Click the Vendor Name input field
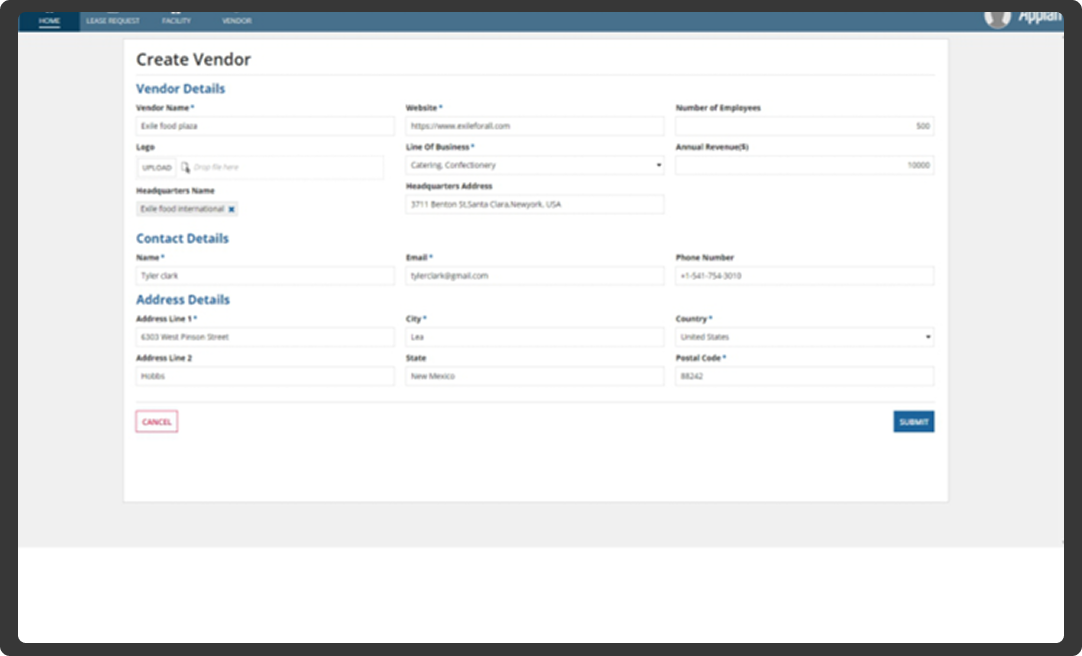 (x=265, y=125)
